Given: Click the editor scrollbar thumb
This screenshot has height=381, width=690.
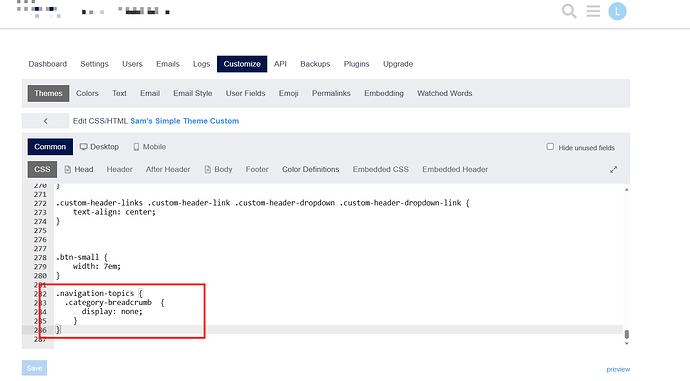Looking at the screenshot, I should 627,335.
